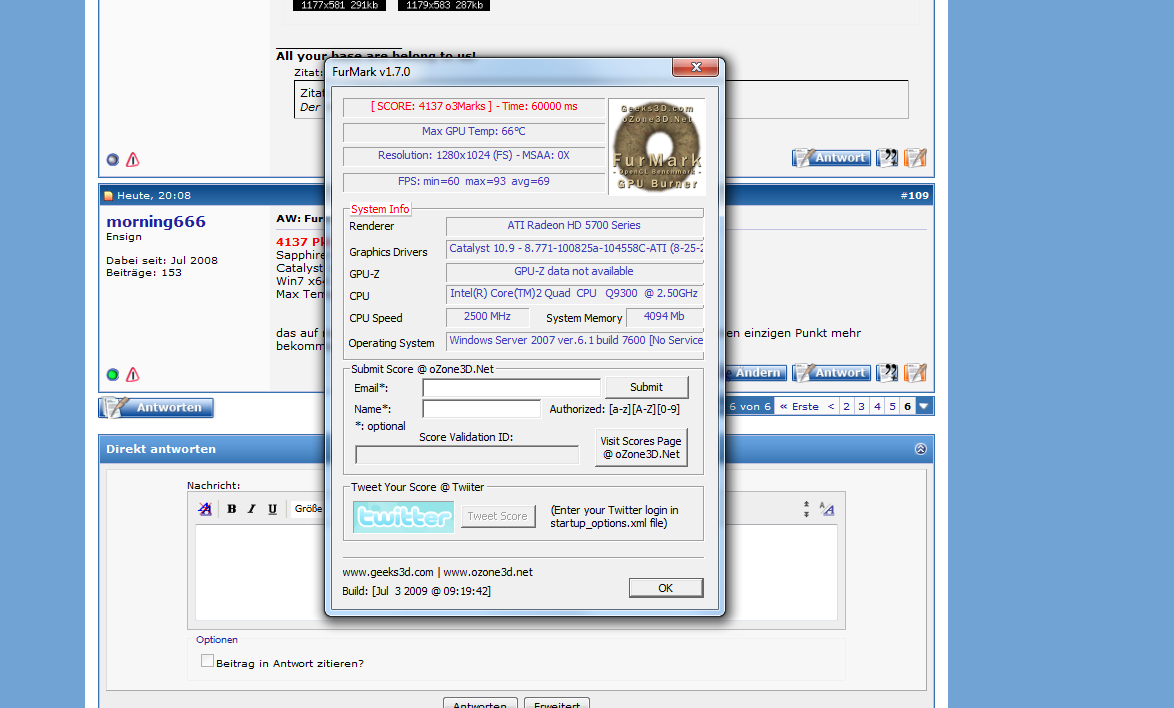Screen dimensions: 1174x708
Task: Click the editor resize arrows icon
Action: [x=806, y=509]
